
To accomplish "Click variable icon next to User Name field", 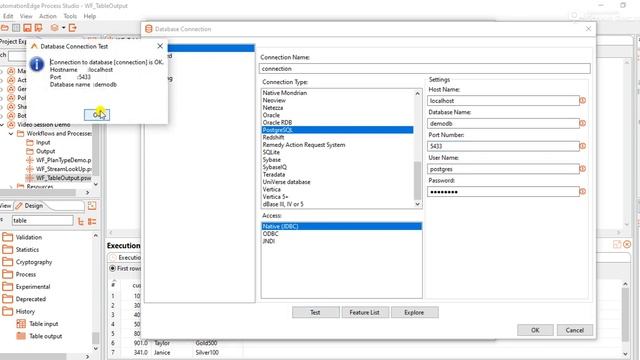I will [583, 169].
